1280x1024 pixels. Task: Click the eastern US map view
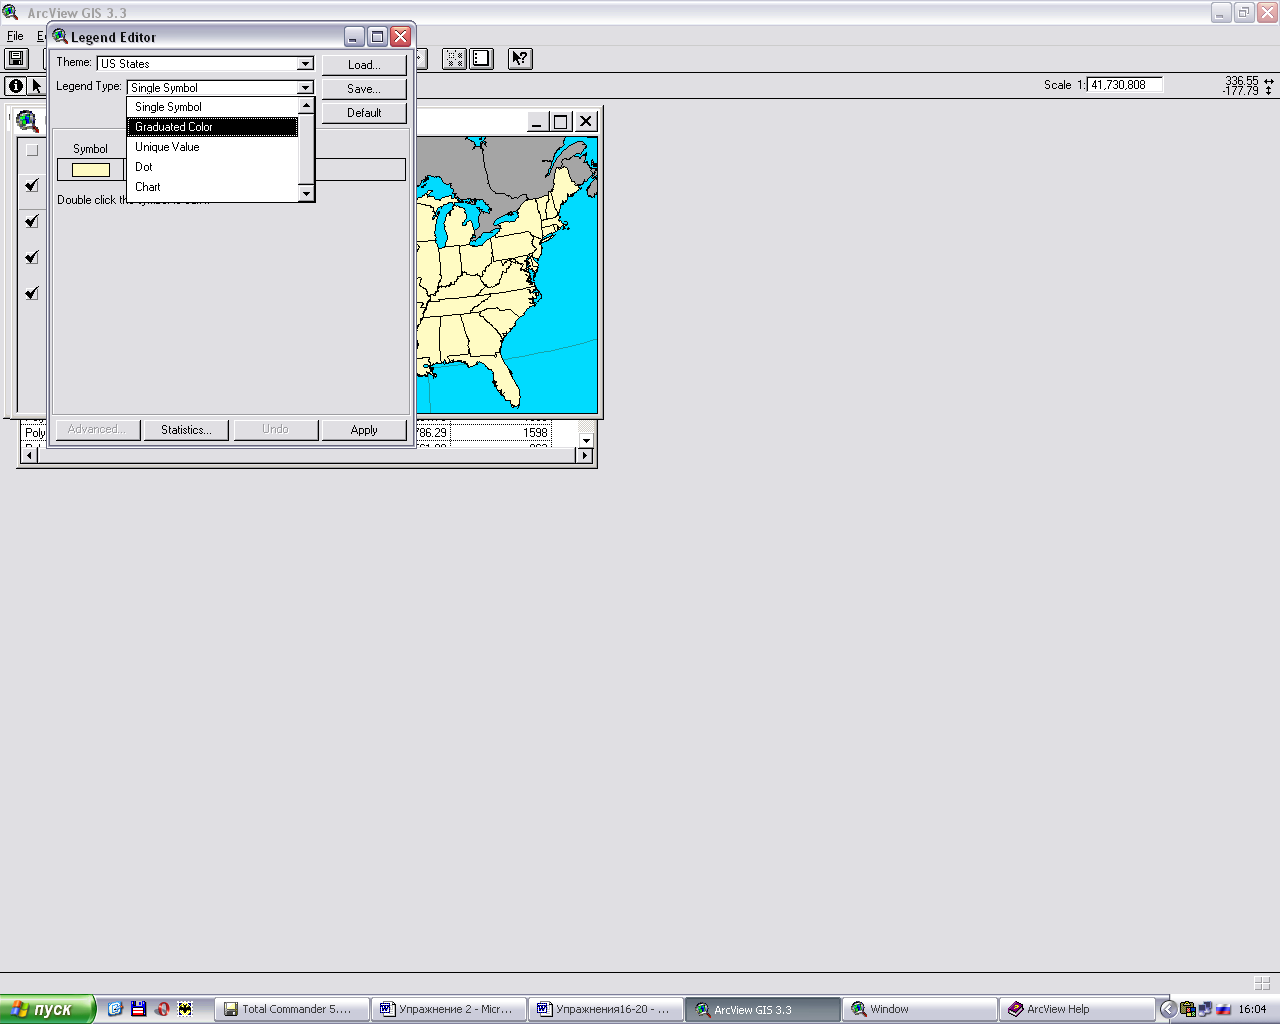[x=507, y=275]
